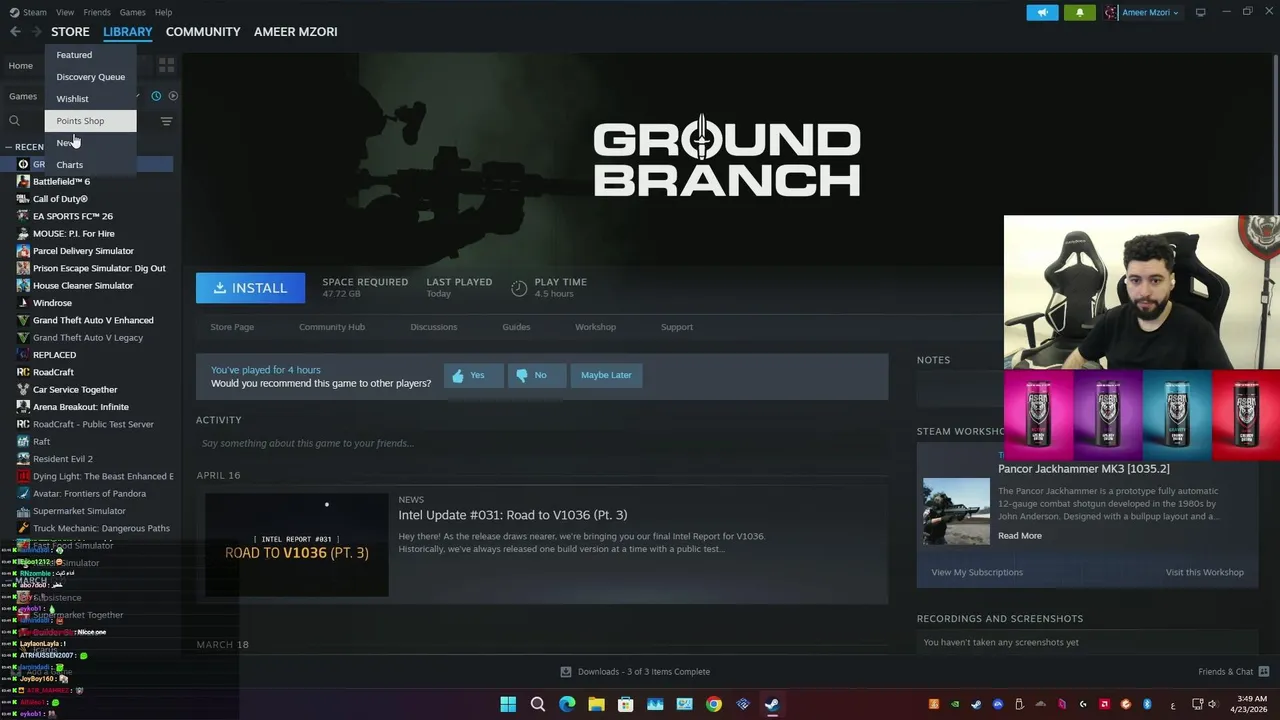
Task: Open library search magnifier
Action: [x=14, y=121]
